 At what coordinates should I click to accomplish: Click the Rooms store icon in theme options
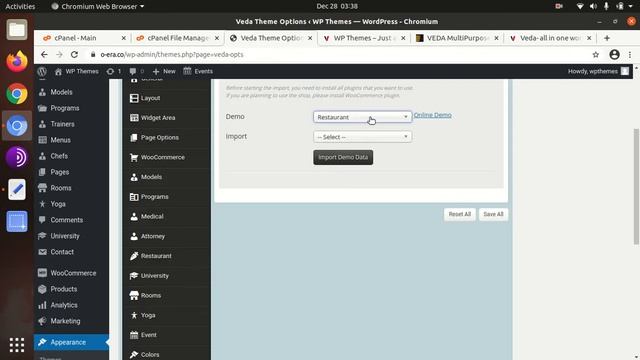click(134, 295)
